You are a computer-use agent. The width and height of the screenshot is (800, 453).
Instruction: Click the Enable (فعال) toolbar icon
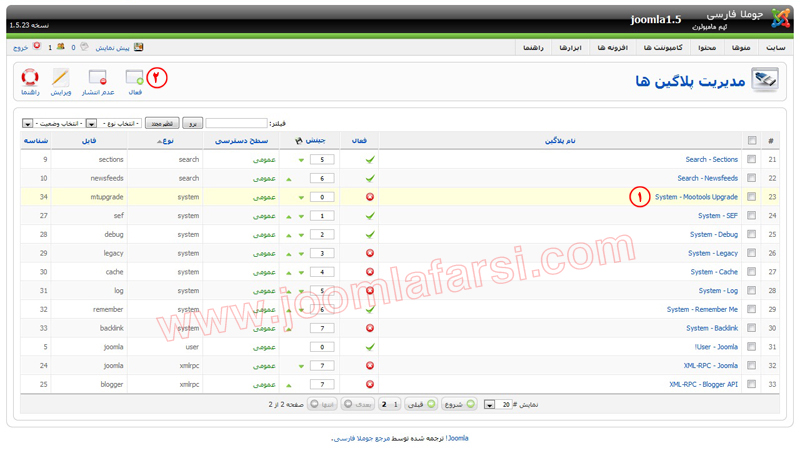134,78
